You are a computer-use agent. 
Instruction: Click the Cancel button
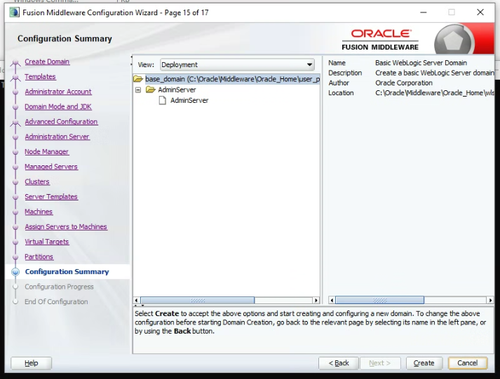tap(468, 363)
